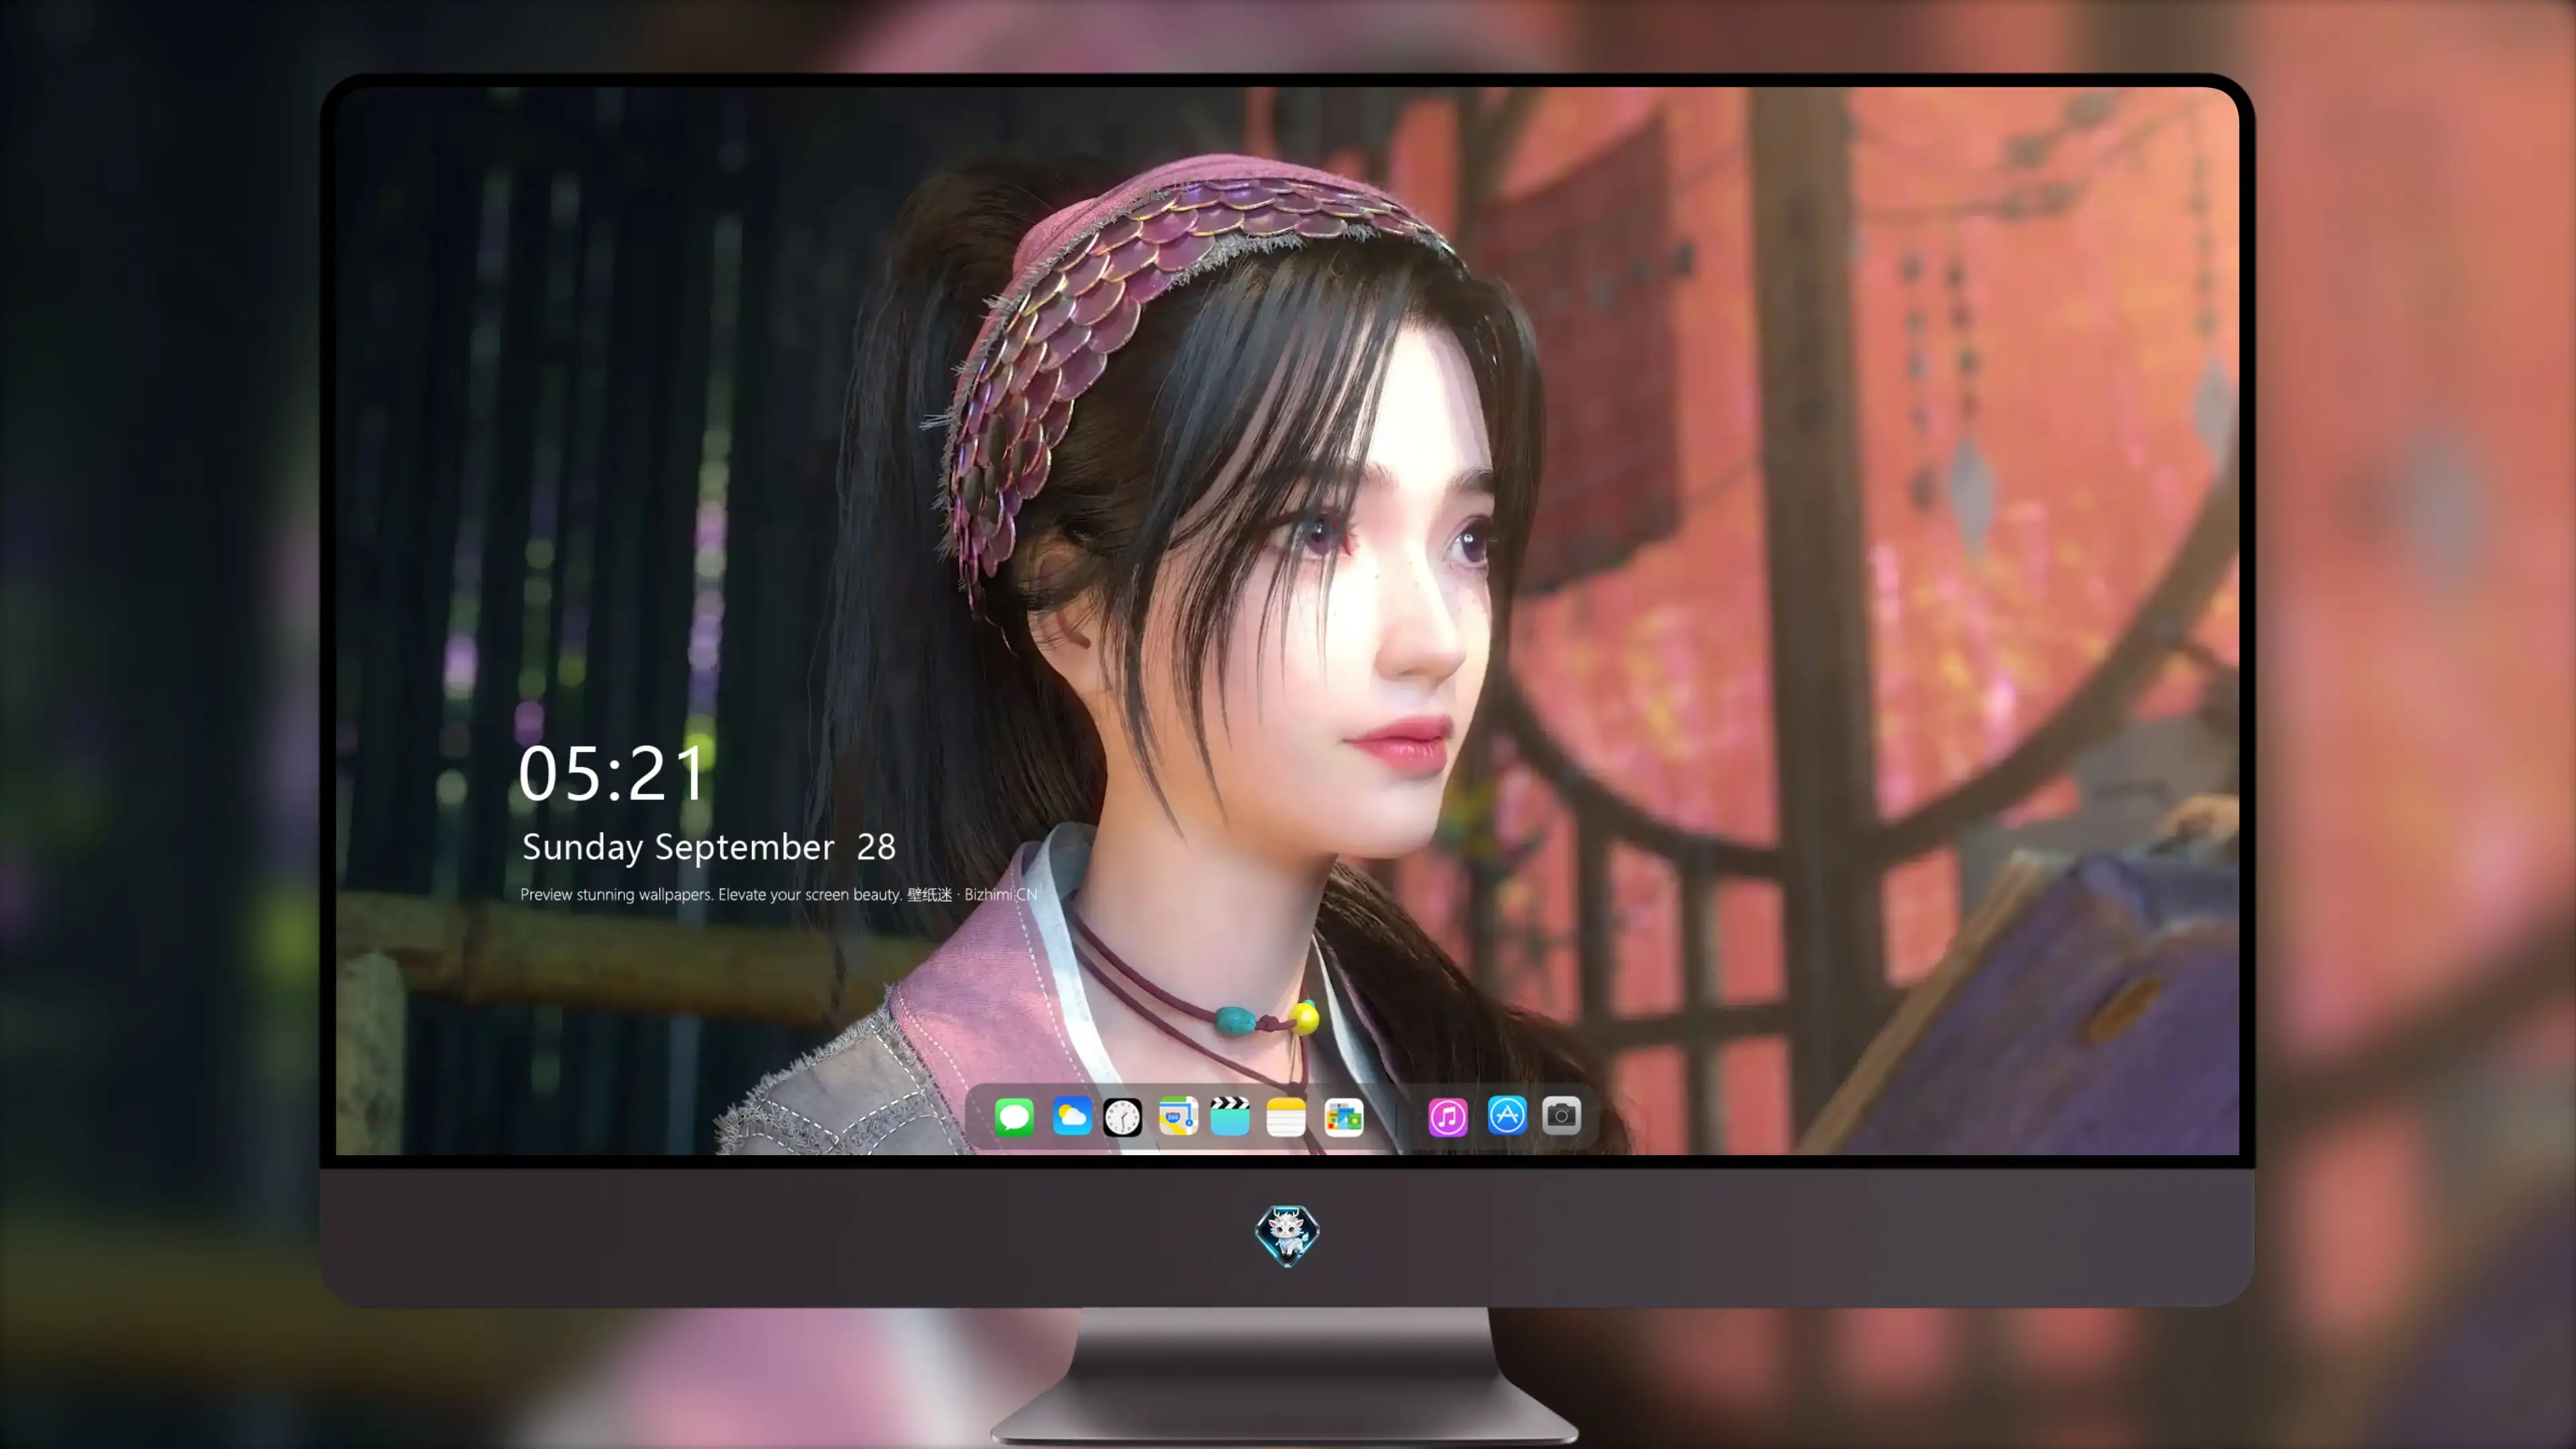
Task: Open the Weather app in the dock
Action: pos(1071,1116)
